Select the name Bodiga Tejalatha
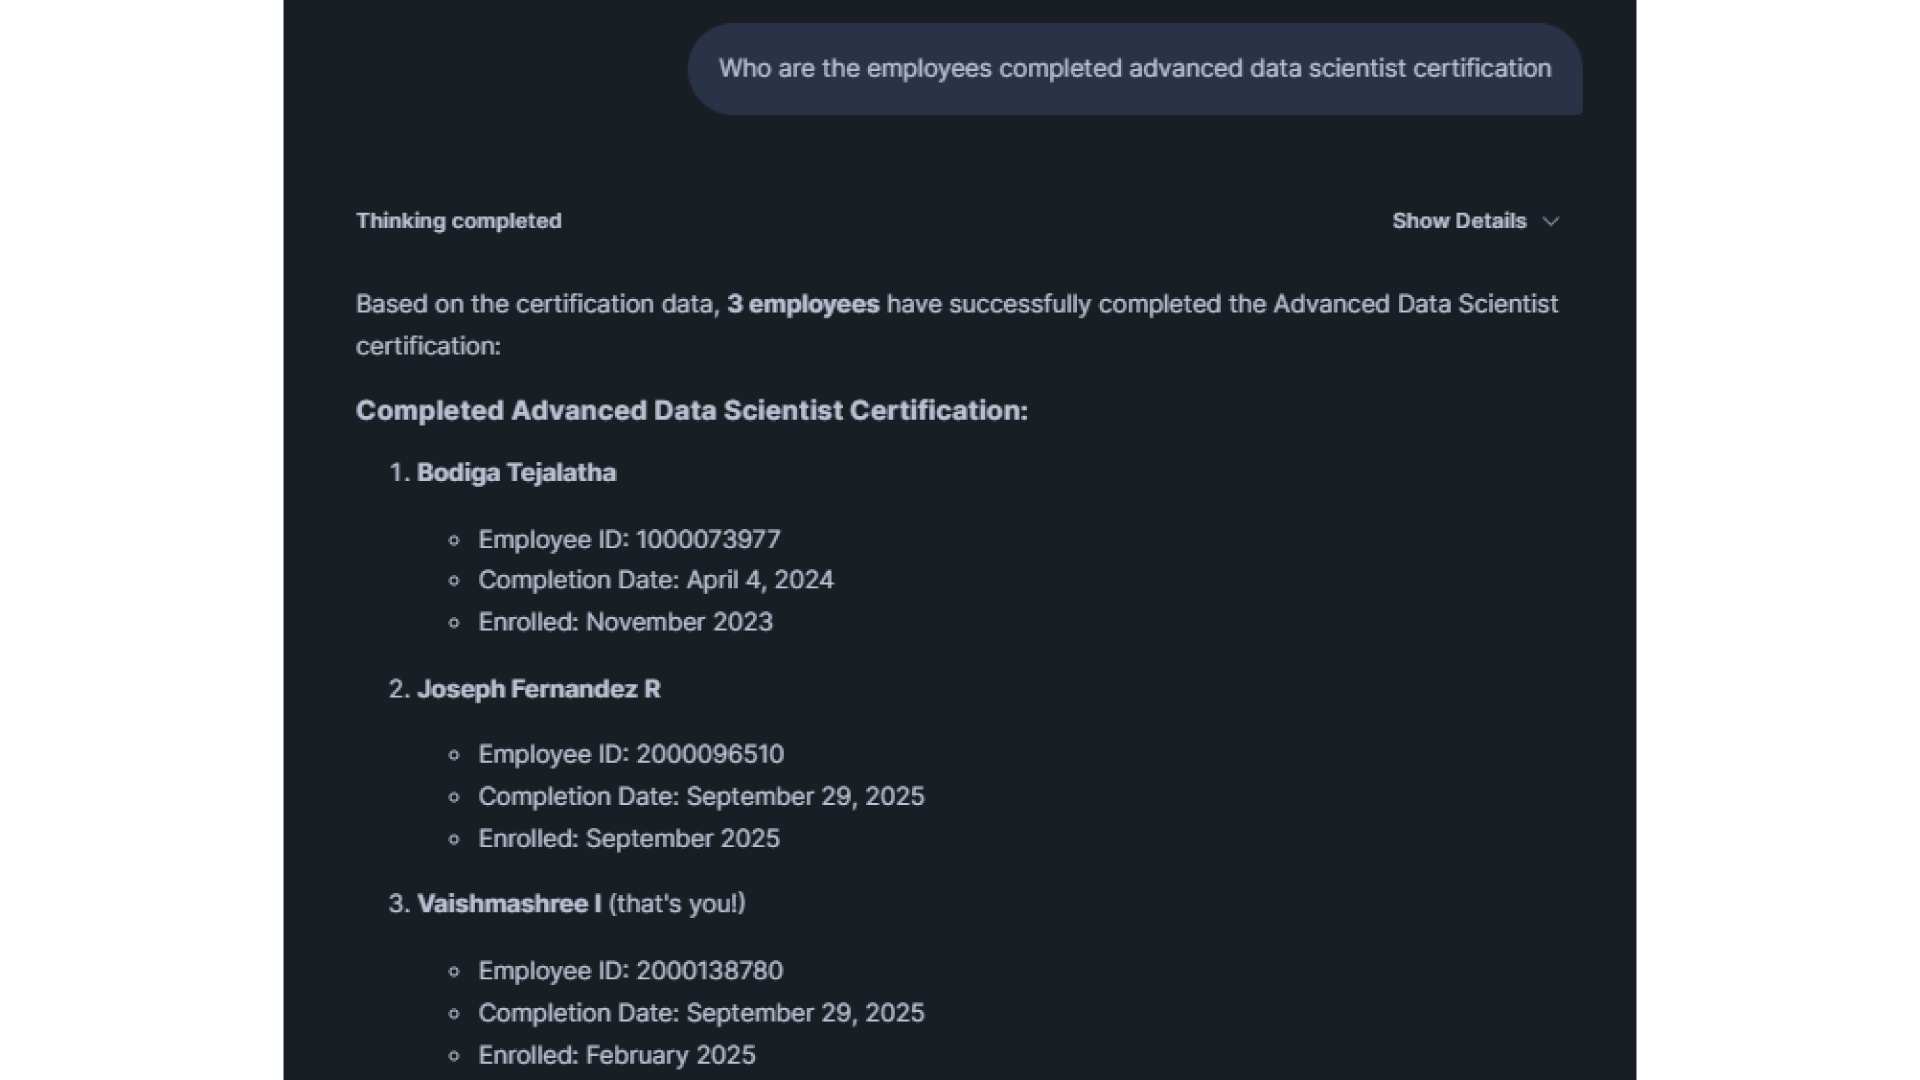This screenshot has width=1920, height=1080. click(x=516, y=473)
